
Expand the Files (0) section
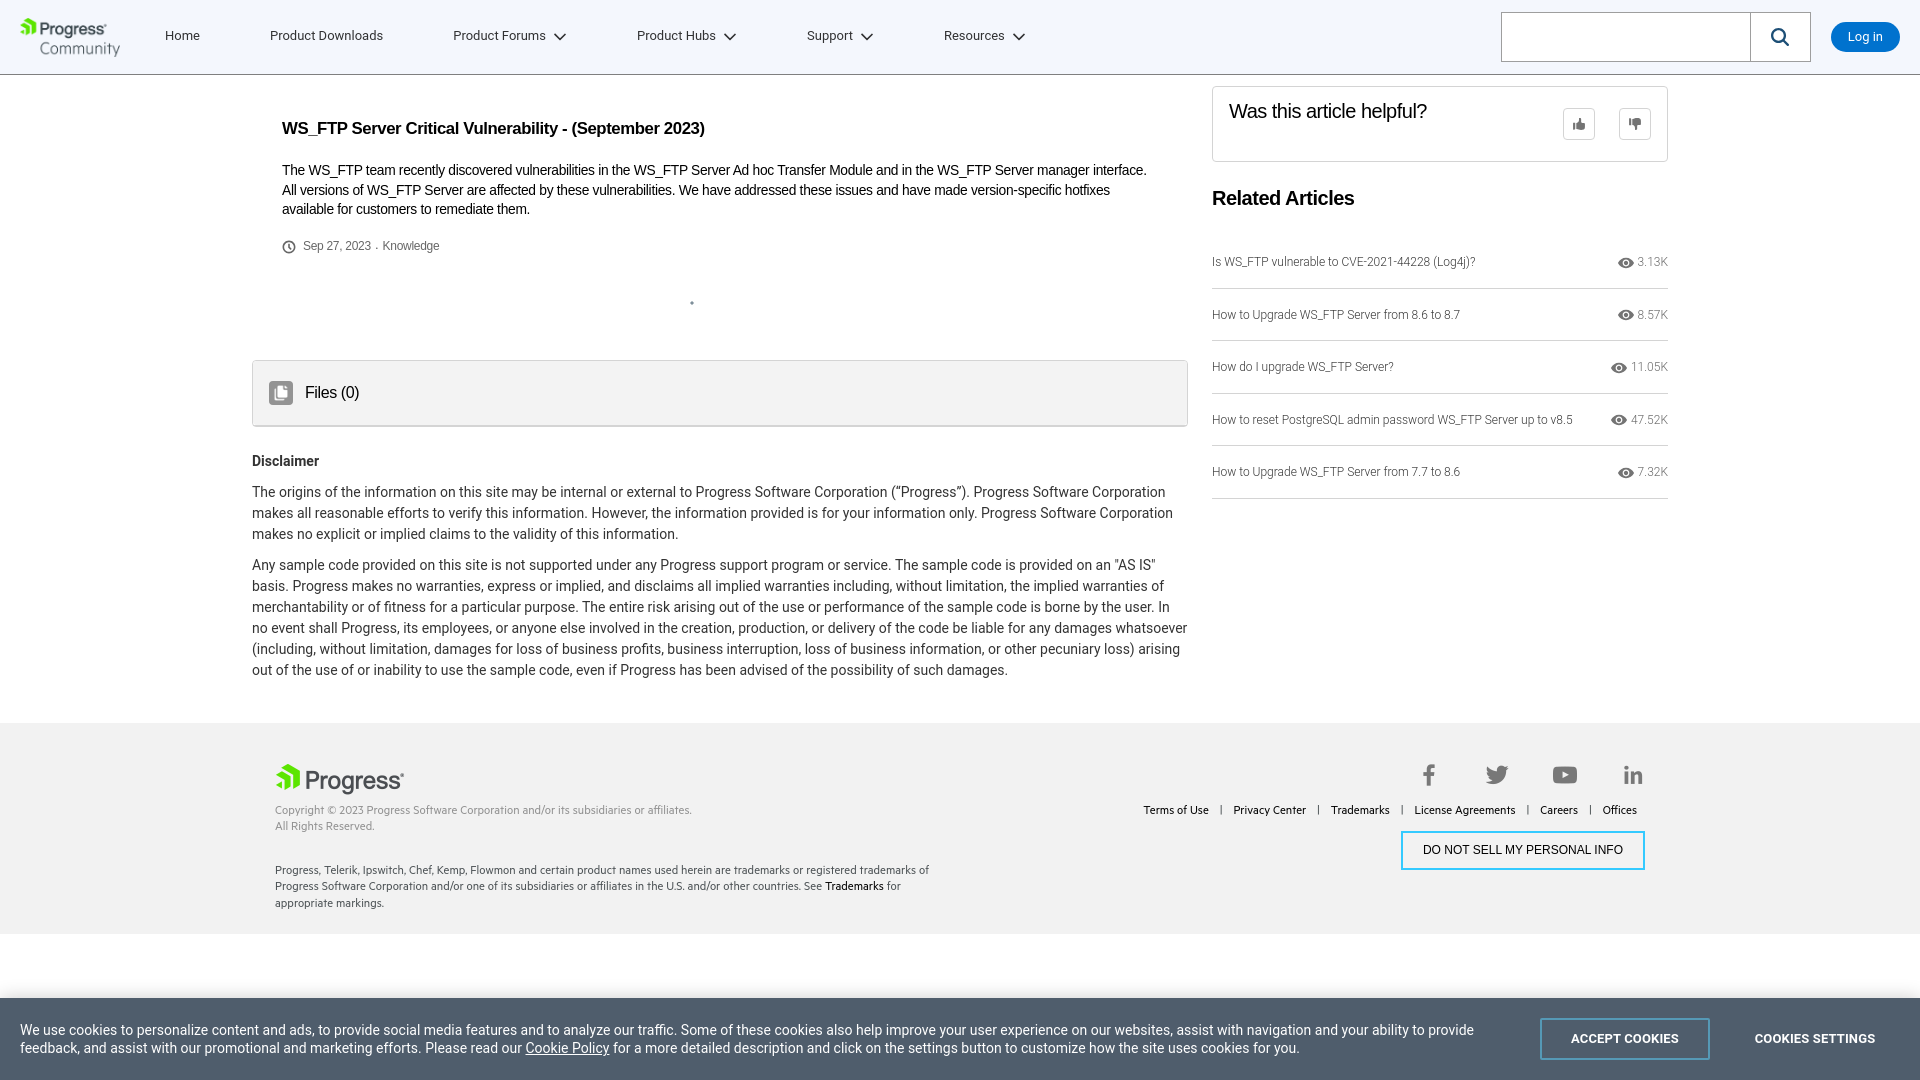coord(720,393)
